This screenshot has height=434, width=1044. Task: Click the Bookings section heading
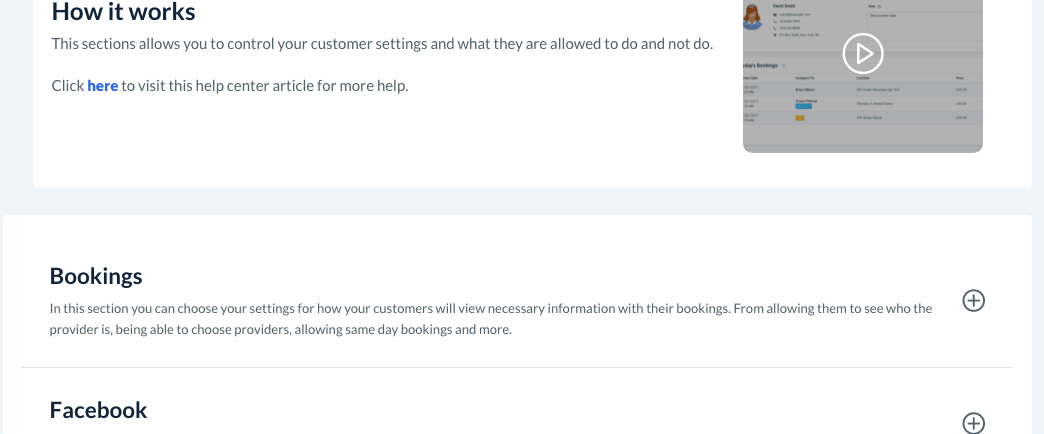coord(96,276)
